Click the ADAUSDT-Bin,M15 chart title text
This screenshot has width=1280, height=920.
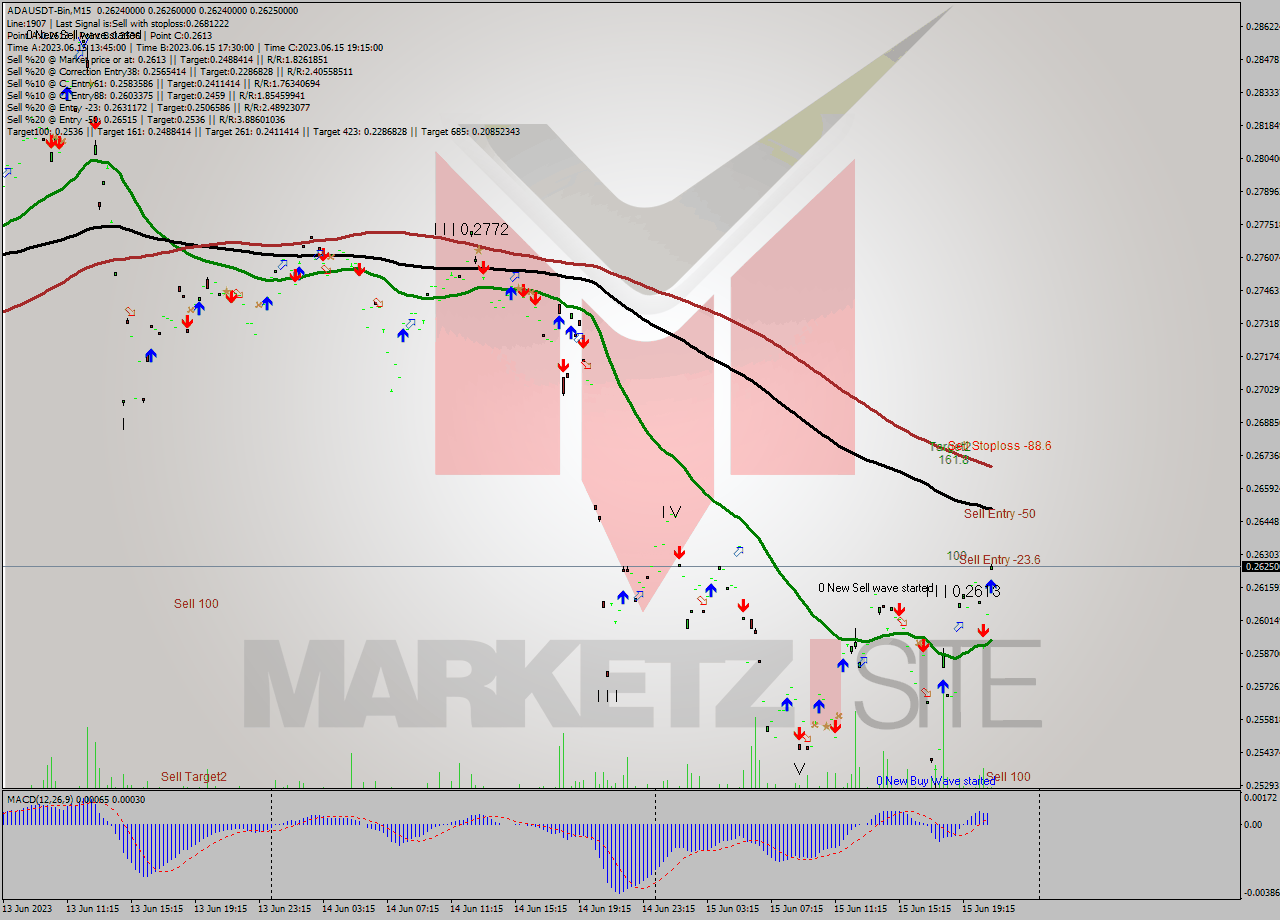tap(47, 11)
